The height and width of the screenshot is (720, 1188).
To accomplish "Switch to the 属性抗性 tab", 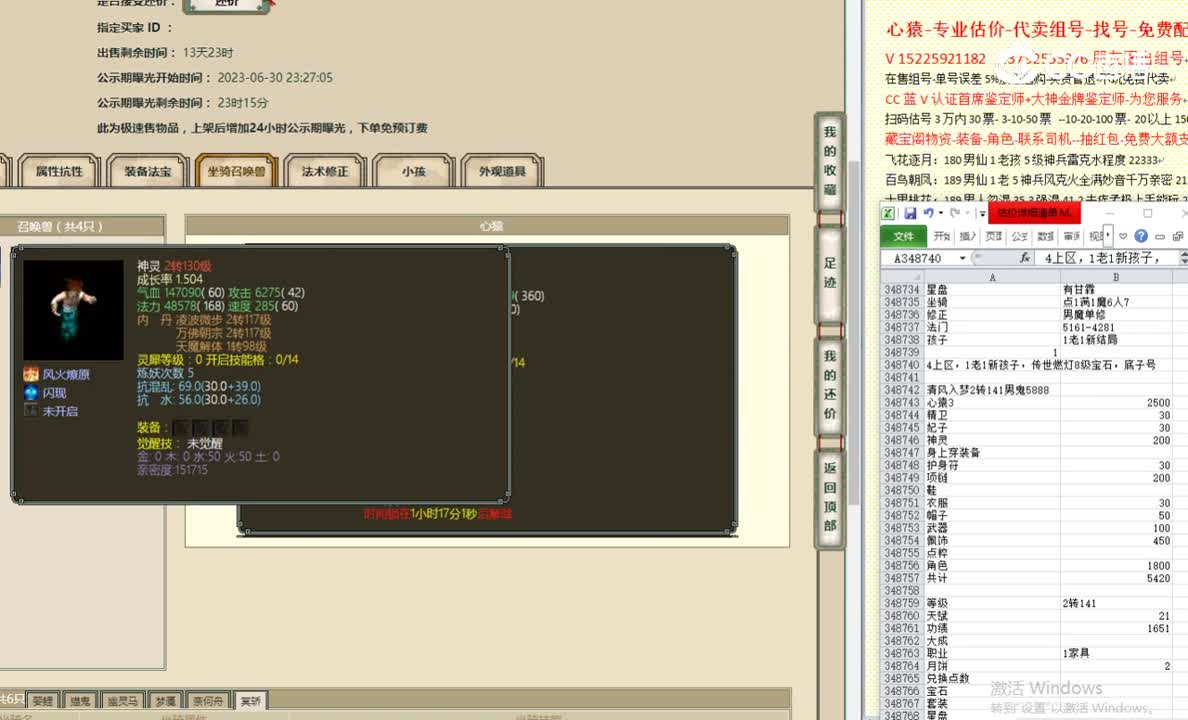I will pos(59,172).
